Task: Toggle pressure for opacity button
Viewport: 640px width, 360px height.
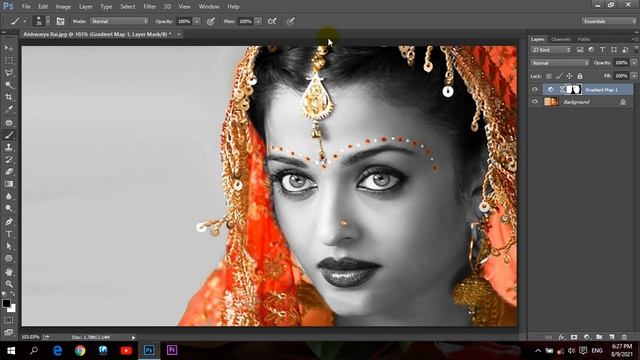Action: tap(211, 21)
